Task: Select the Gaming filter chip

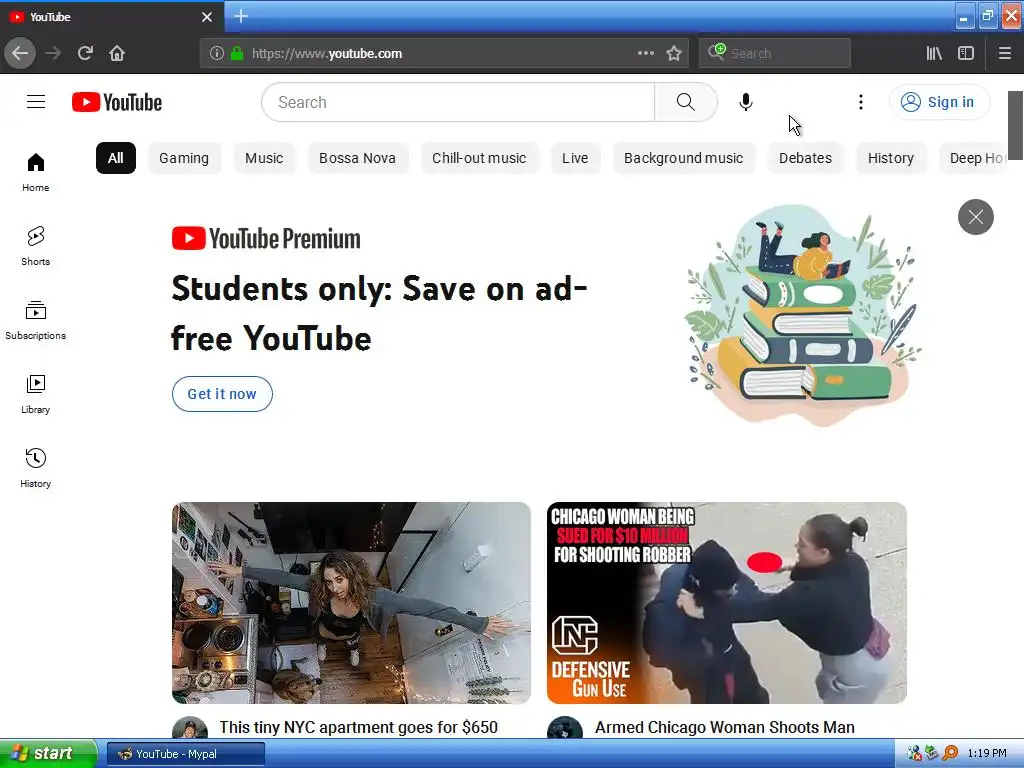Action: [184, 158]
